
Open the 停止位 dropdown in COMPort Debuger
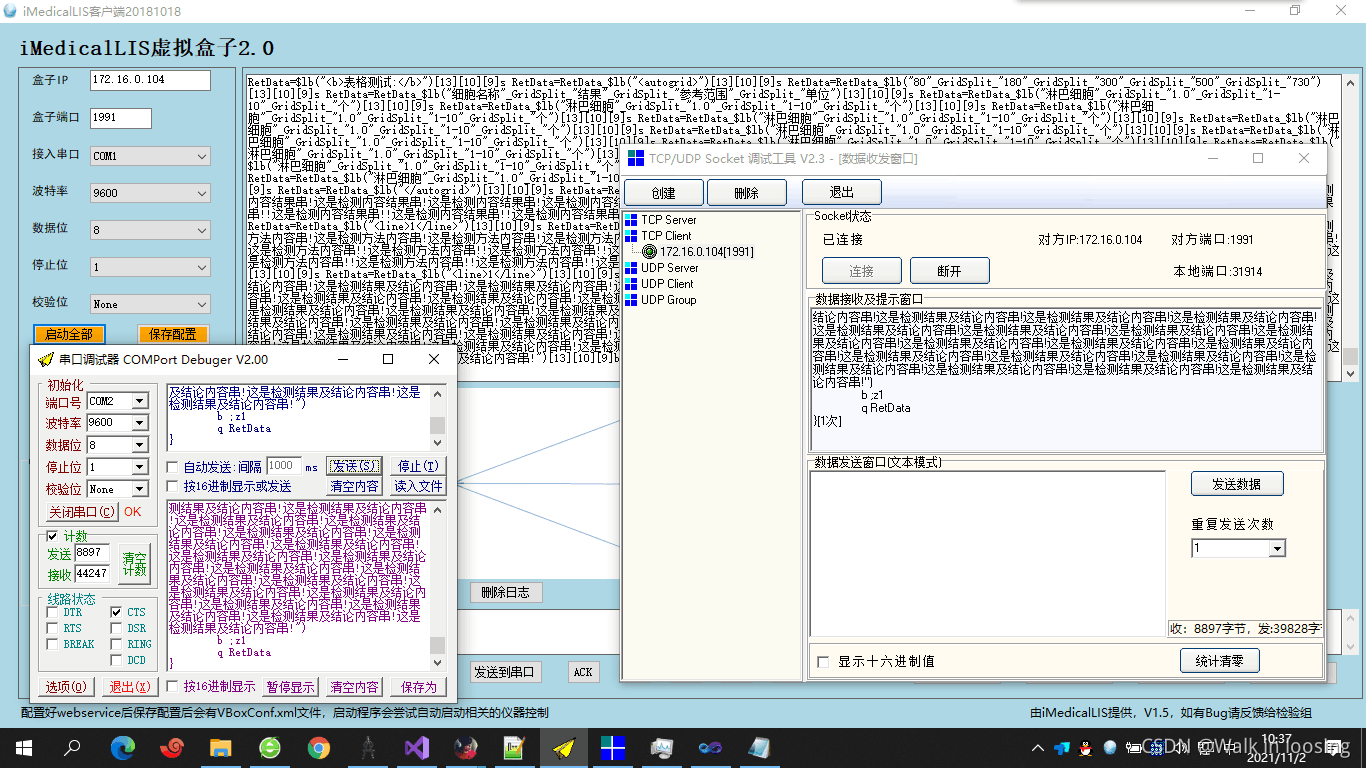[140, 467]
